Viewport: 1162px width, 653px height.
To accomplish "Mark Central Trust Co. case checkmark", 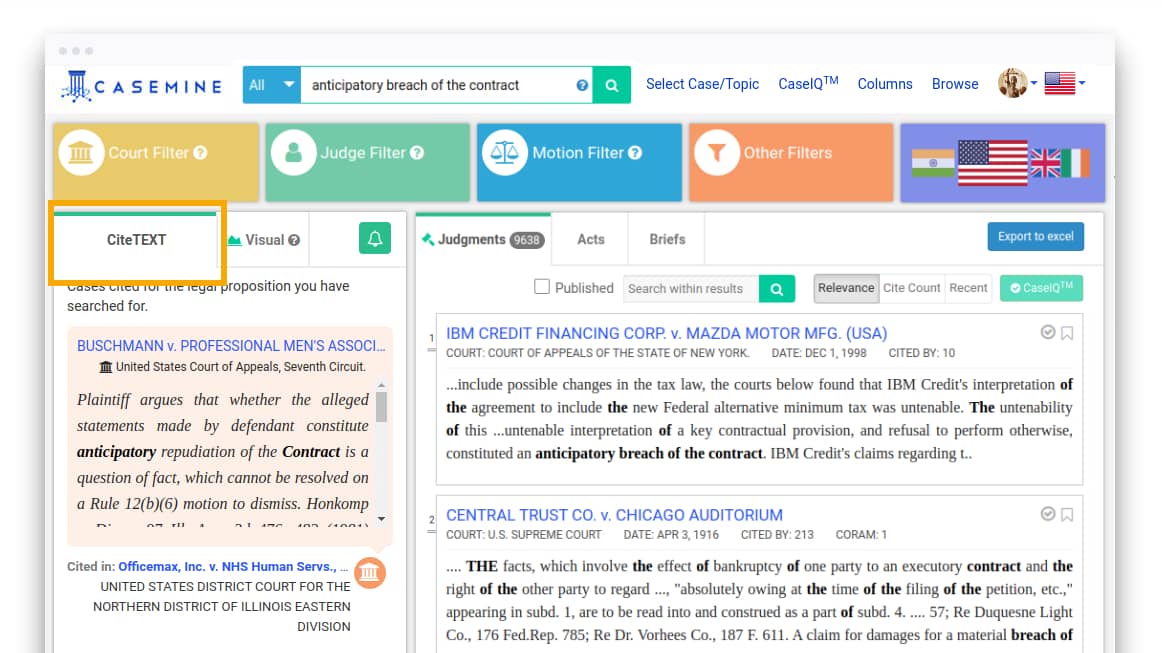I will pos(1048,514).
